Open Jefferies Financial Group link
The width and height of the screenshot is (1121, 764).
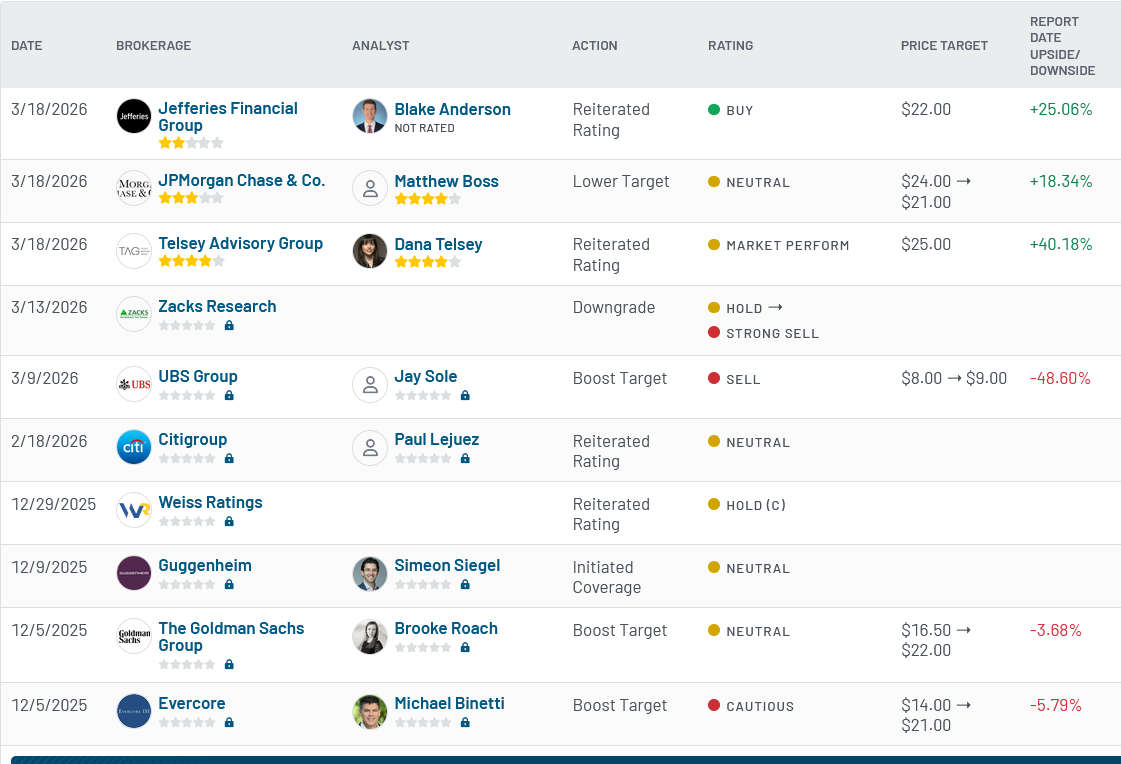[x=228, y=116]
